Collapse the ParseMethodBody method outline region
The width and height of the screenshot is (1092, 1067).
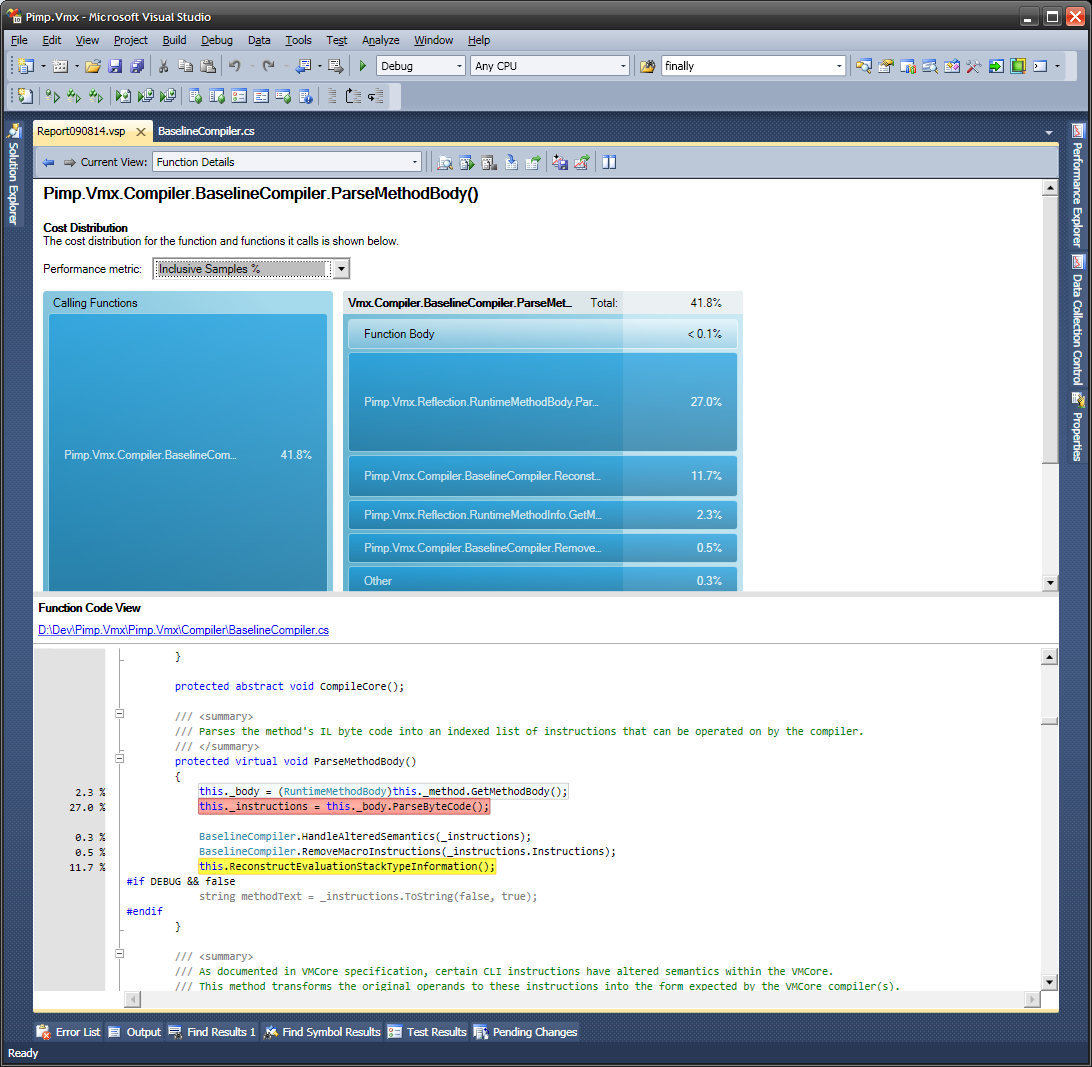pos(120,758)
